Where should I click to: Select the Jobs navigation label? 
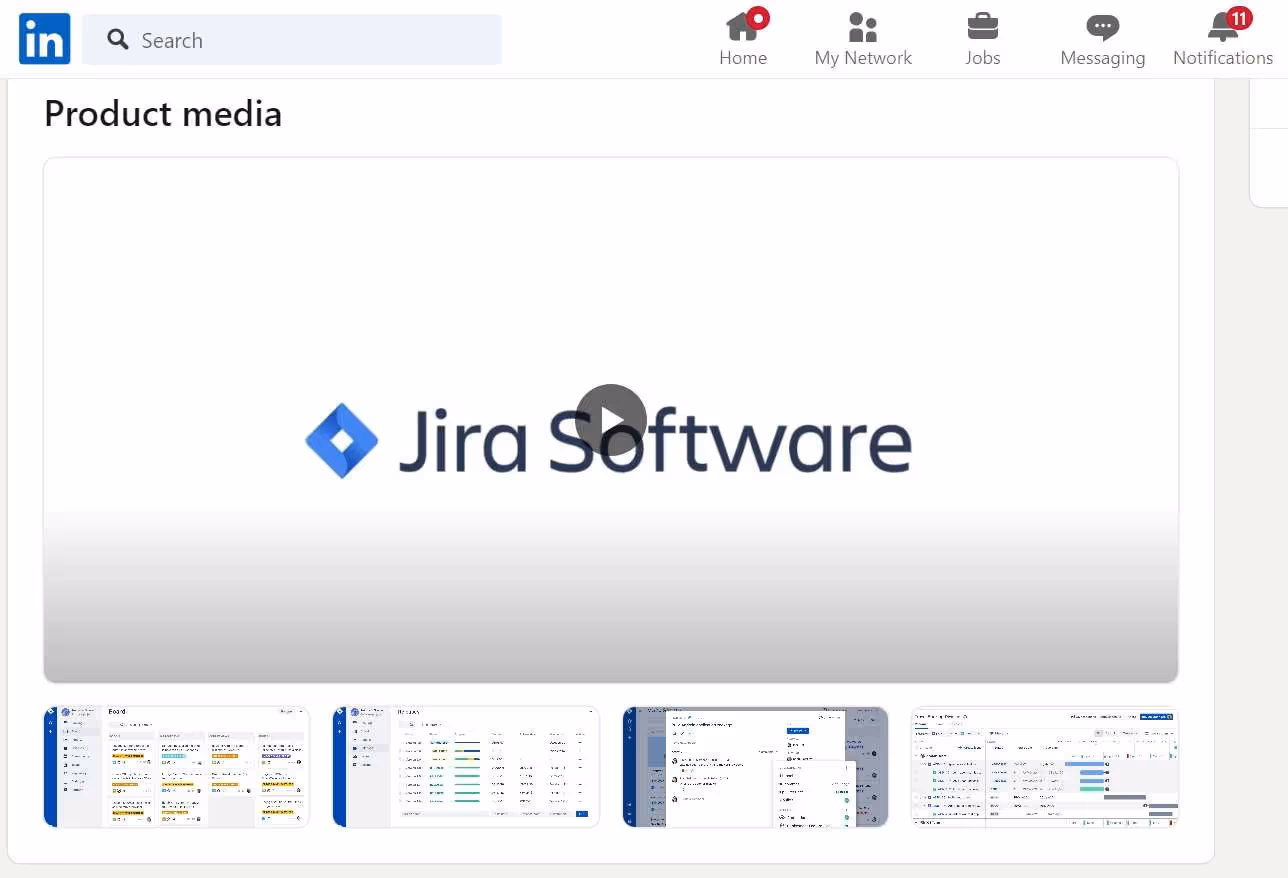tap(982, 57)
